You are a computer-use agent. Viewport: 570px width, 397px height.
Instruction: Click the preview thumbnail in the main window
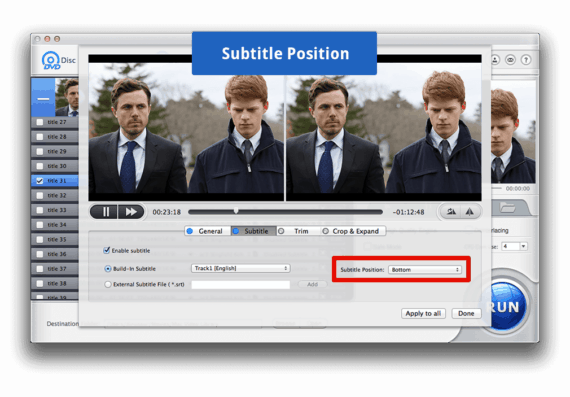(513, 132)
